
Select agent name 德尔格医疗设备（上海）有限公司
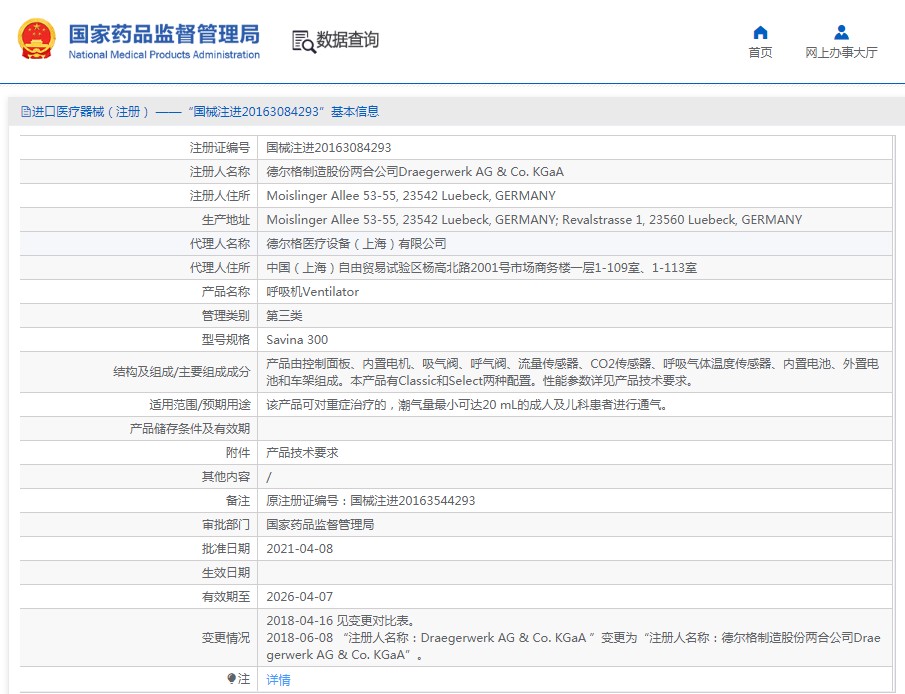click(356, 244)
